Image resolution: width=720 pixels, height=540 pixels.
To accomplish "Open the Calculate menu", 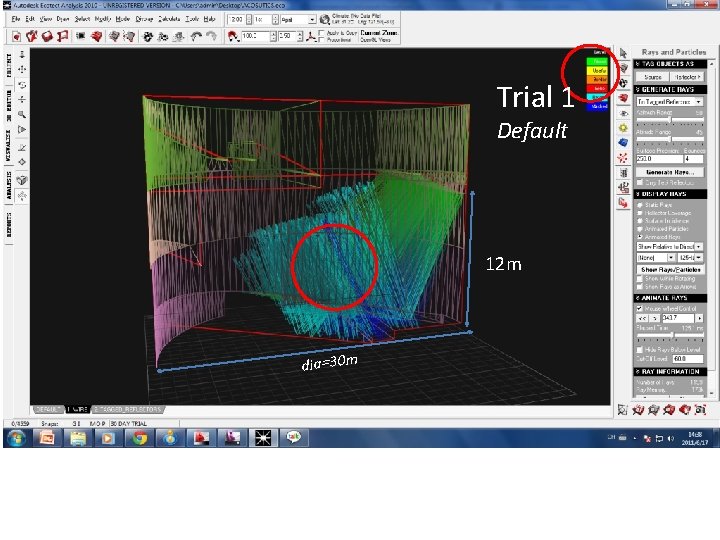I will pos(169,19).
